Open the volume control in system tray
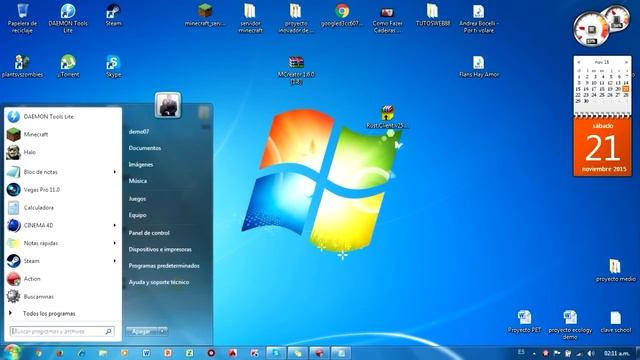 click(591, 353)
